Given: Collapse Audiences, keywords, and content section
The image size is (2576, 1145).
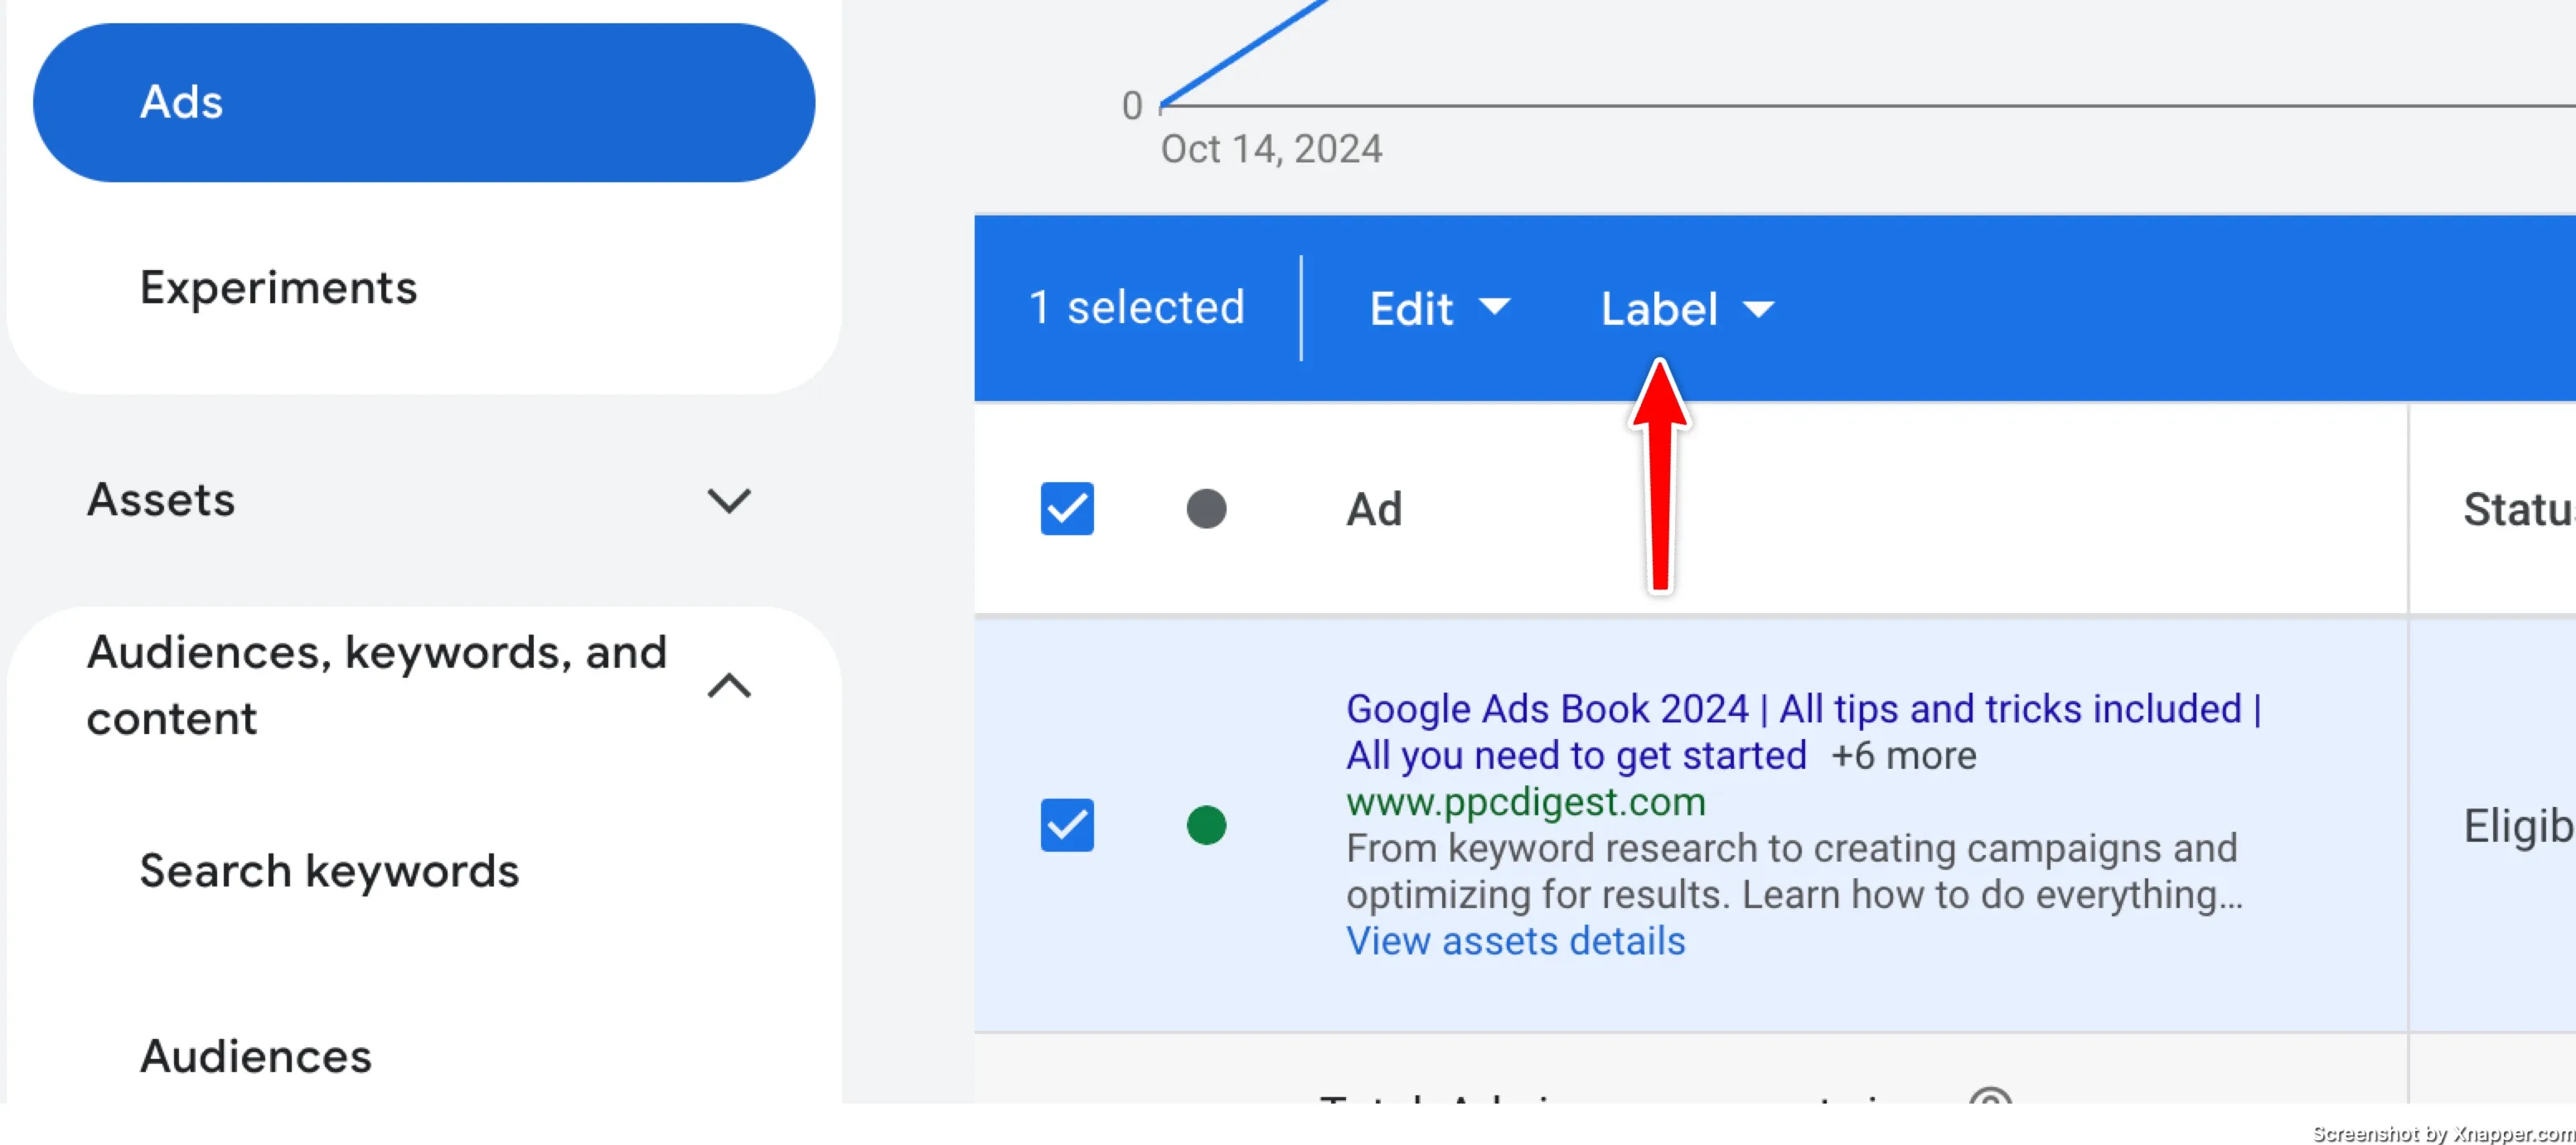Looking at the screenshot, I should tap(729, 686).
